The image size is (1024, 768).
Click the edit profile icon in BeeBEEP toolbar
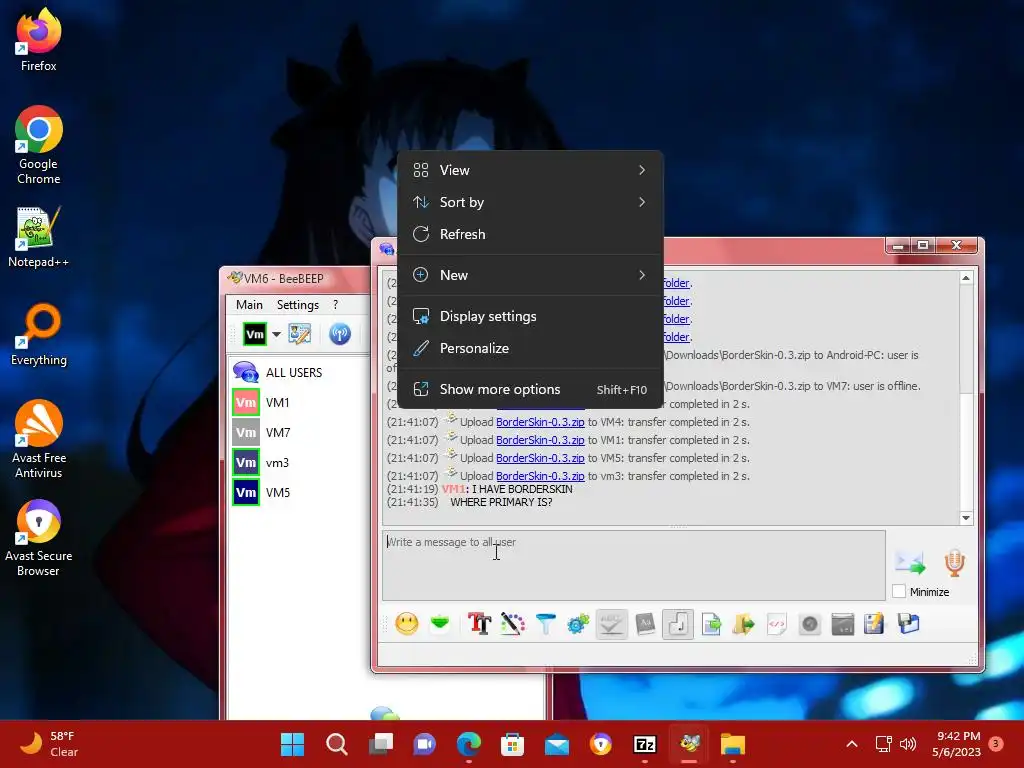[300, 334]
